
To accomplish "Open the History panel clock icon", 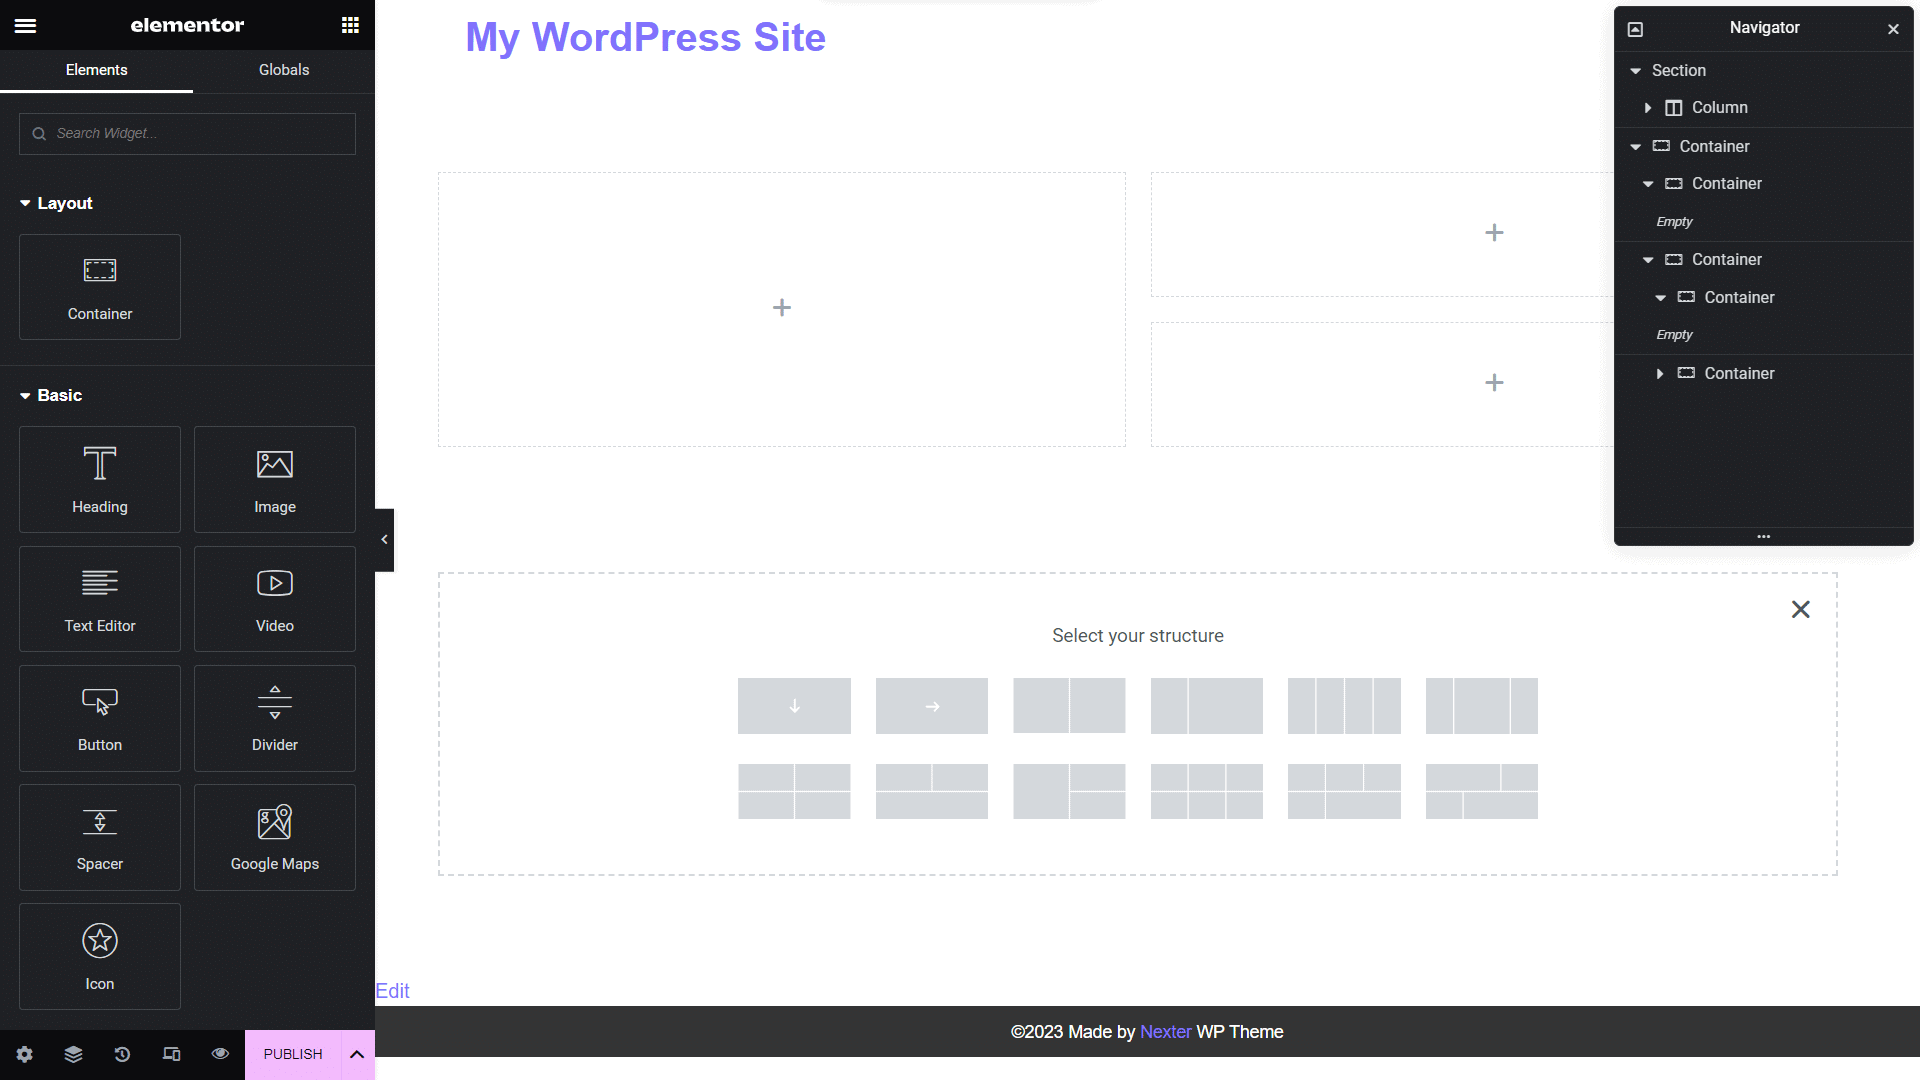I will click(122, 1054).
